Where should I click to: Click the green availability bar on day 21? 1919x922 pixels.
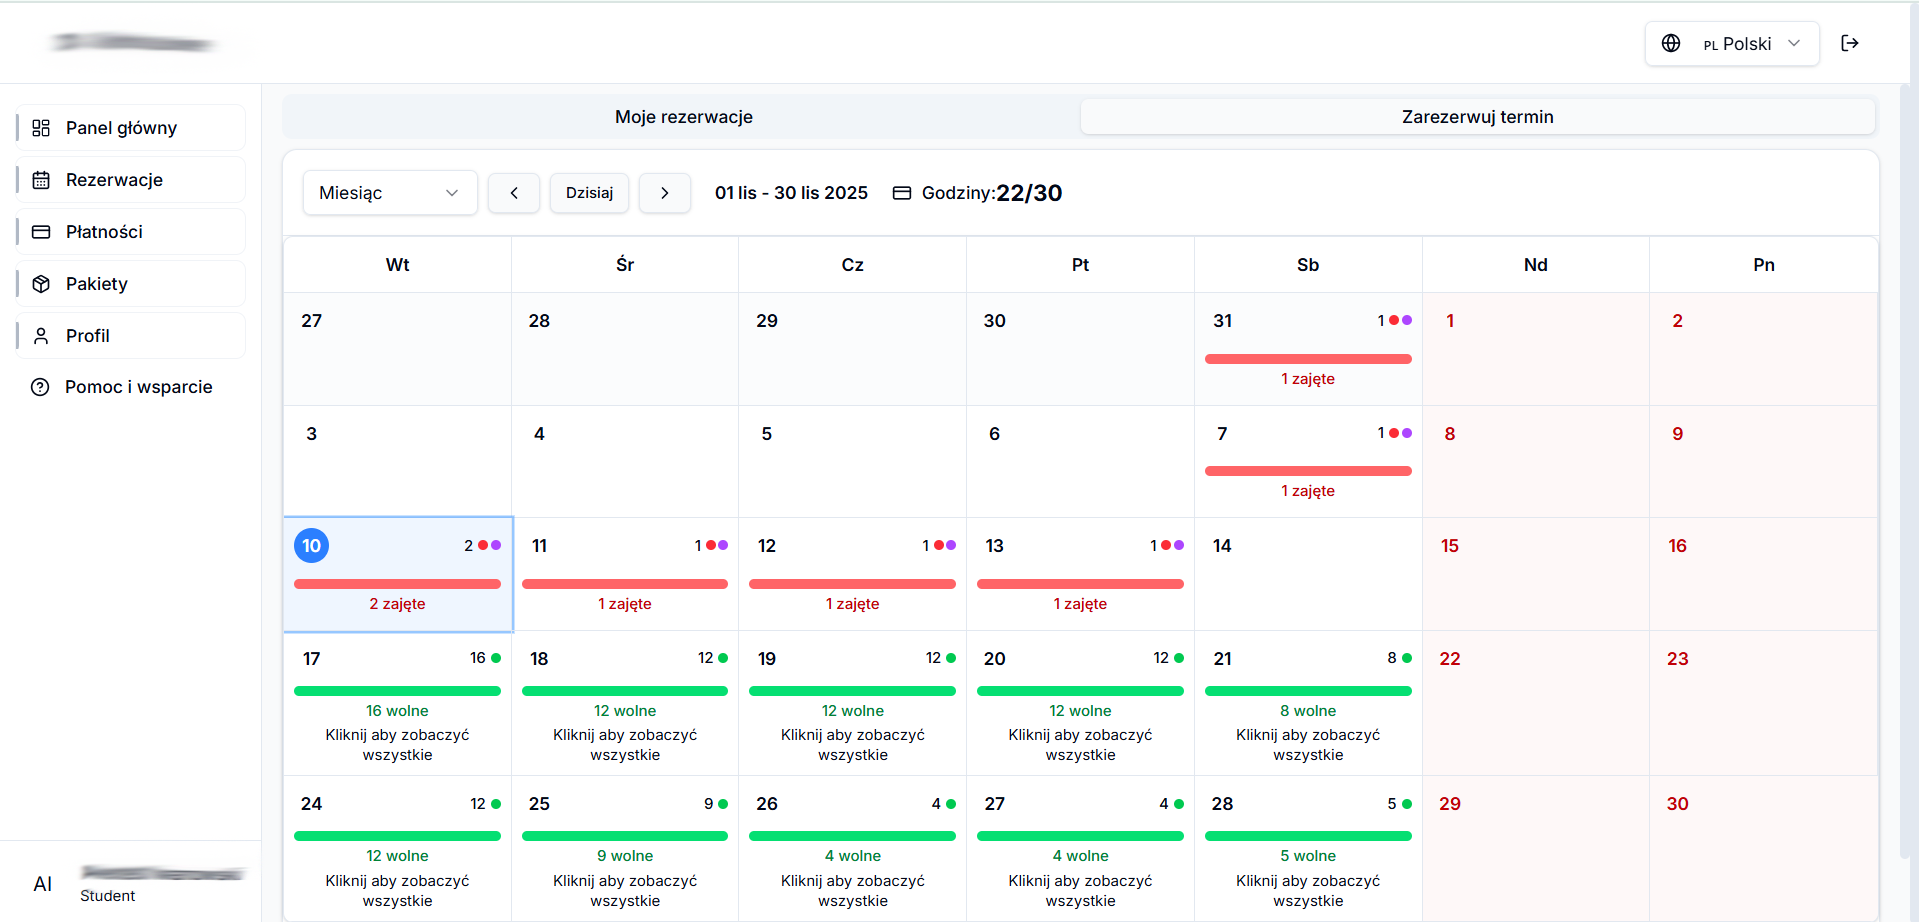pyautogui.click(x=1307, y=691)
